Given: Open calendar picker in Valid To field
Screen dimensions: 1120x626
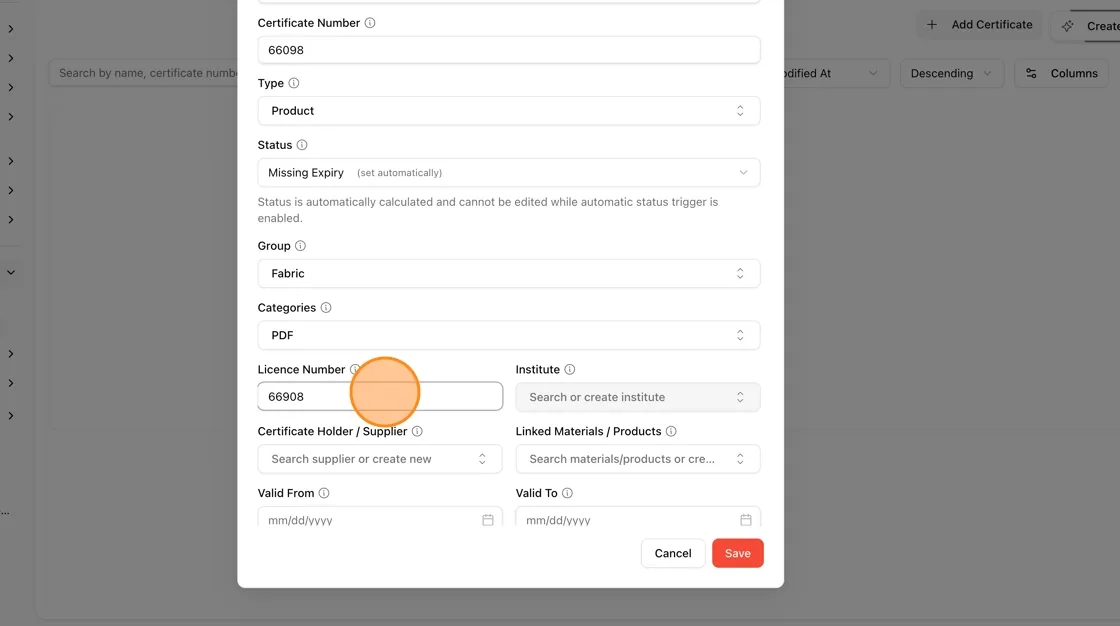Looking at the screenshot, I should tap(746, 520).
